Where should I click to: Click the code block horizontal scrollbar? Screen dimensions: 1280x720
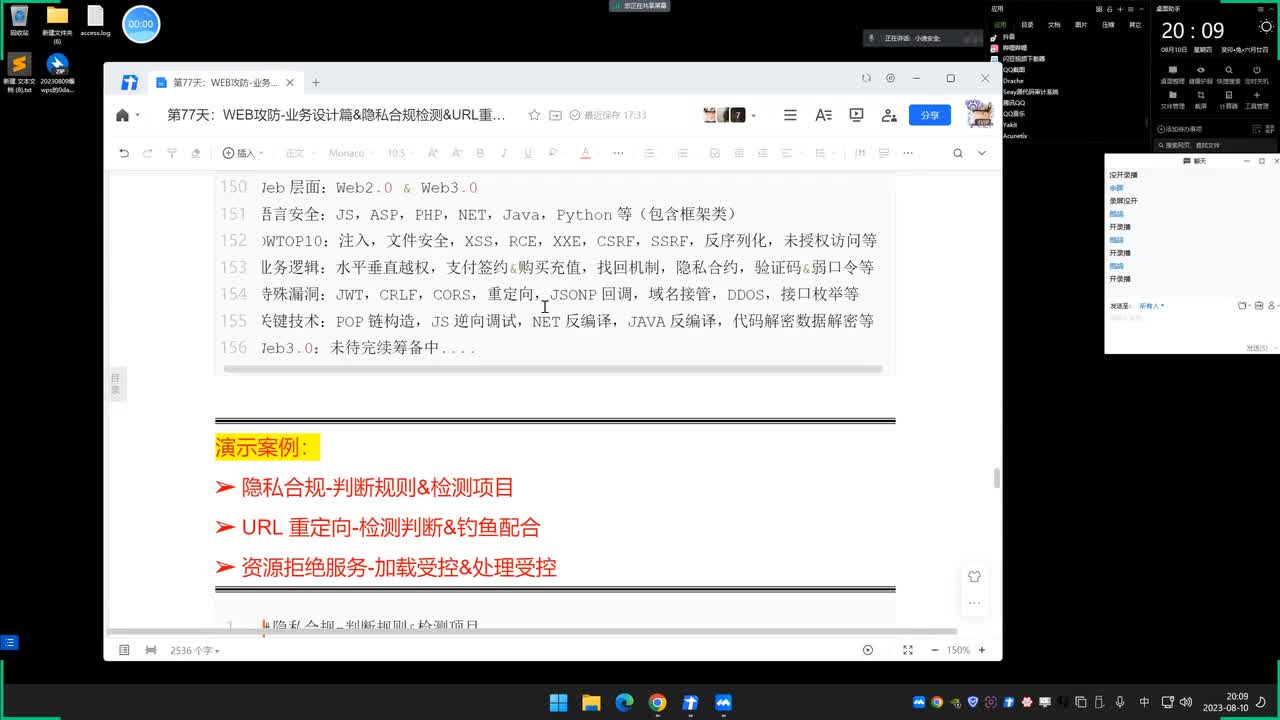553,369
